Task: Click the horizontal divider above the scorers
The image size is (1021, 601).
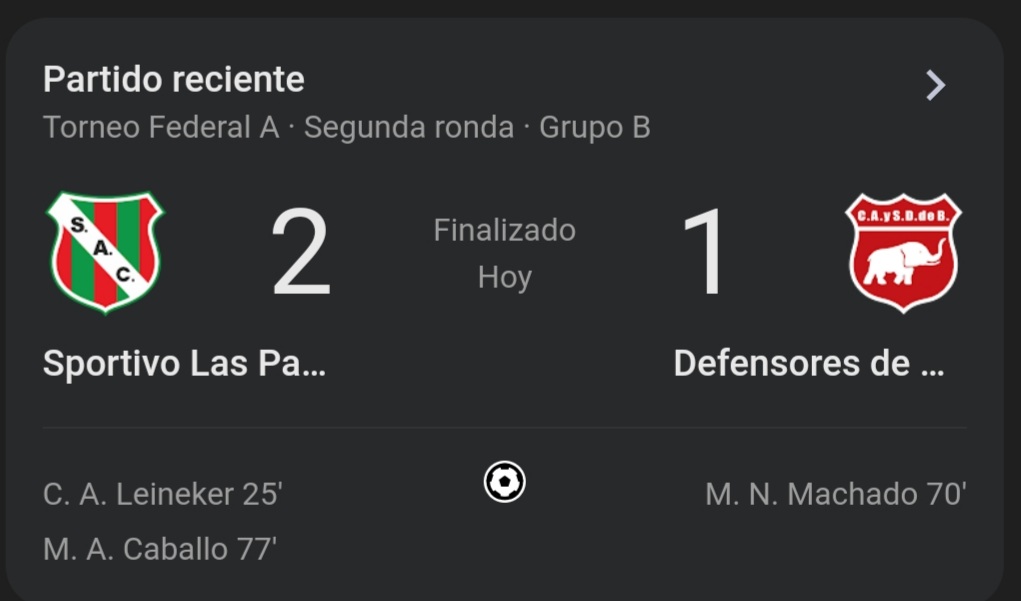Action: 504,428
